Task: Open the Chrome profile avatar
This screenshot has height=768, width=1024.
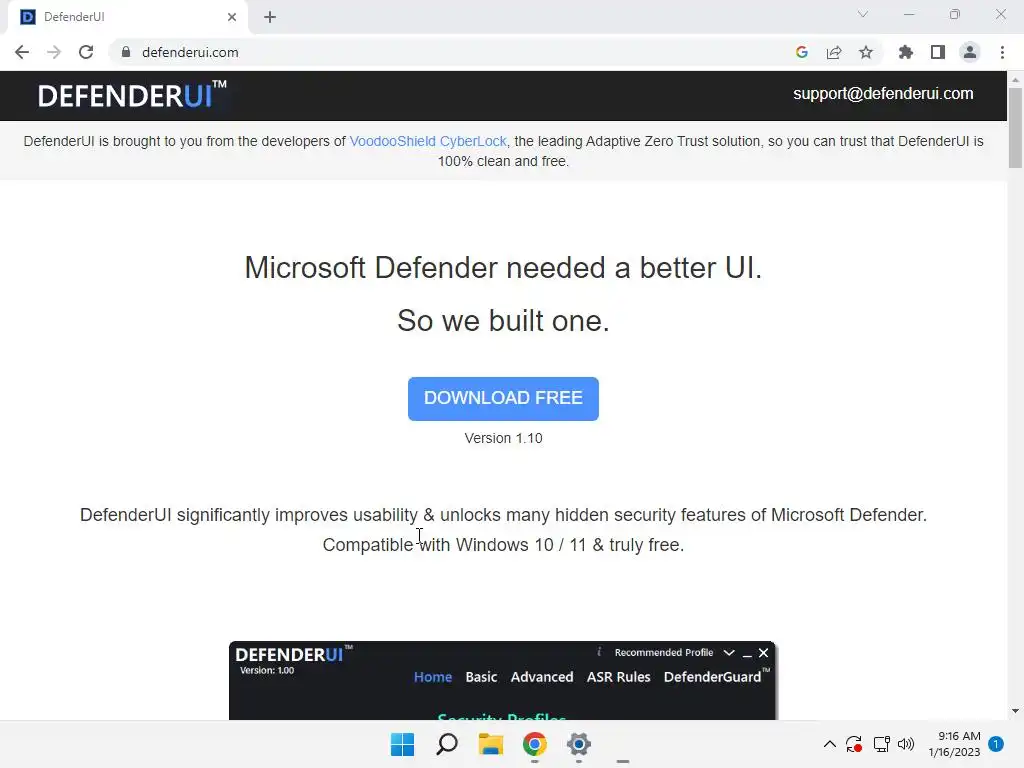Action: [970, 52]
